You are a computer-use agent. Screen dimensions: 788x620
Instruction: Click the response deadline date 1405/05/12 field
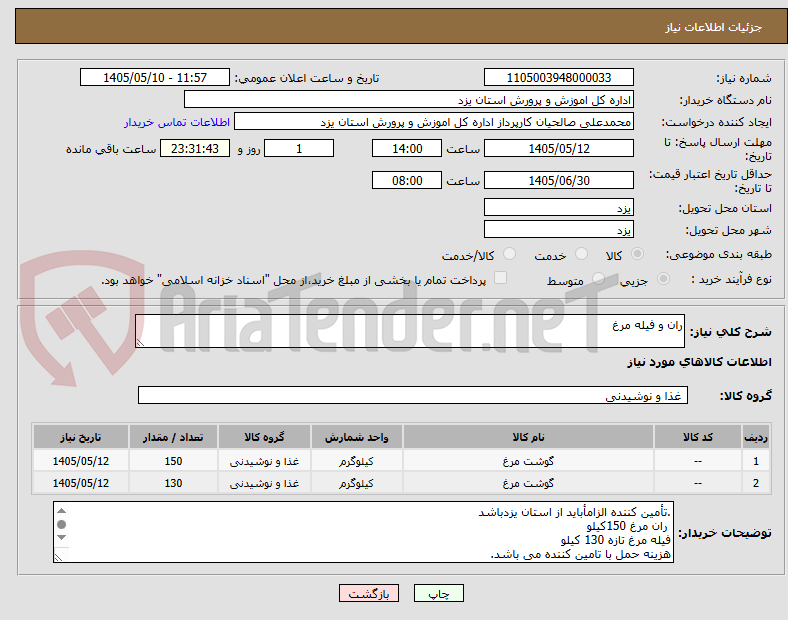pos(559,148)
